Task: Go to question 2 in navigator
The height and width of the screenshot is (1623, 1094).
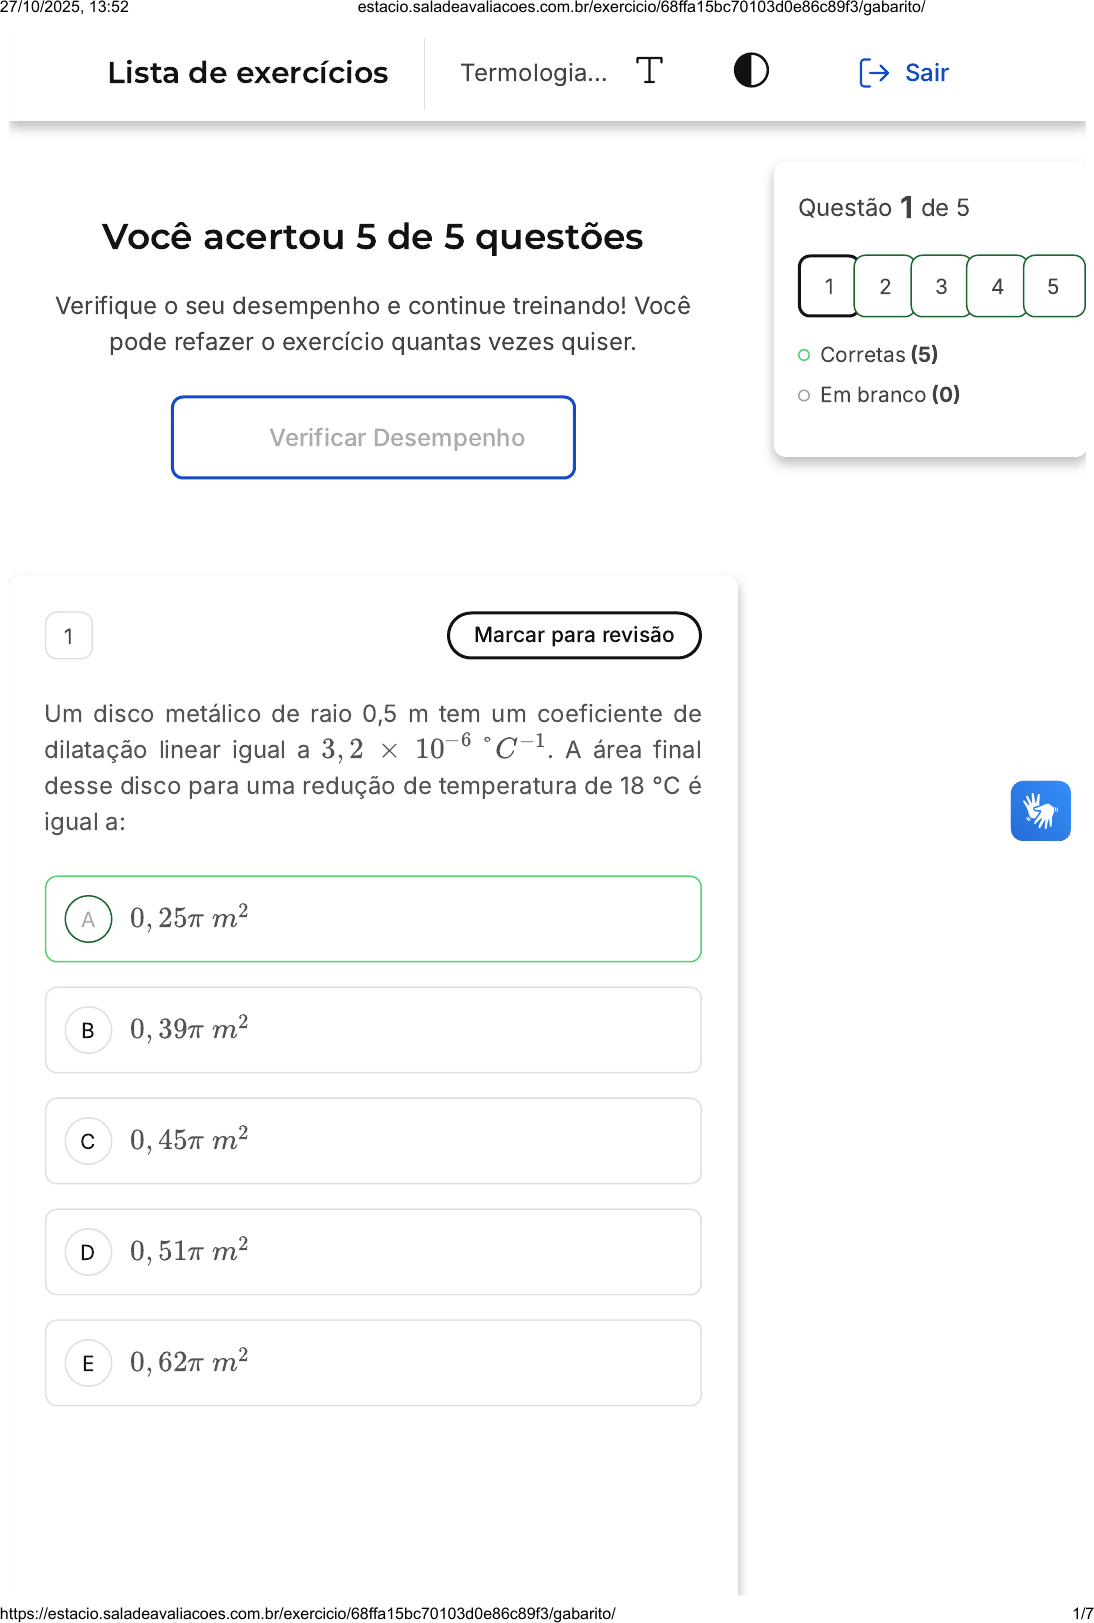Action: coord(885,287)
